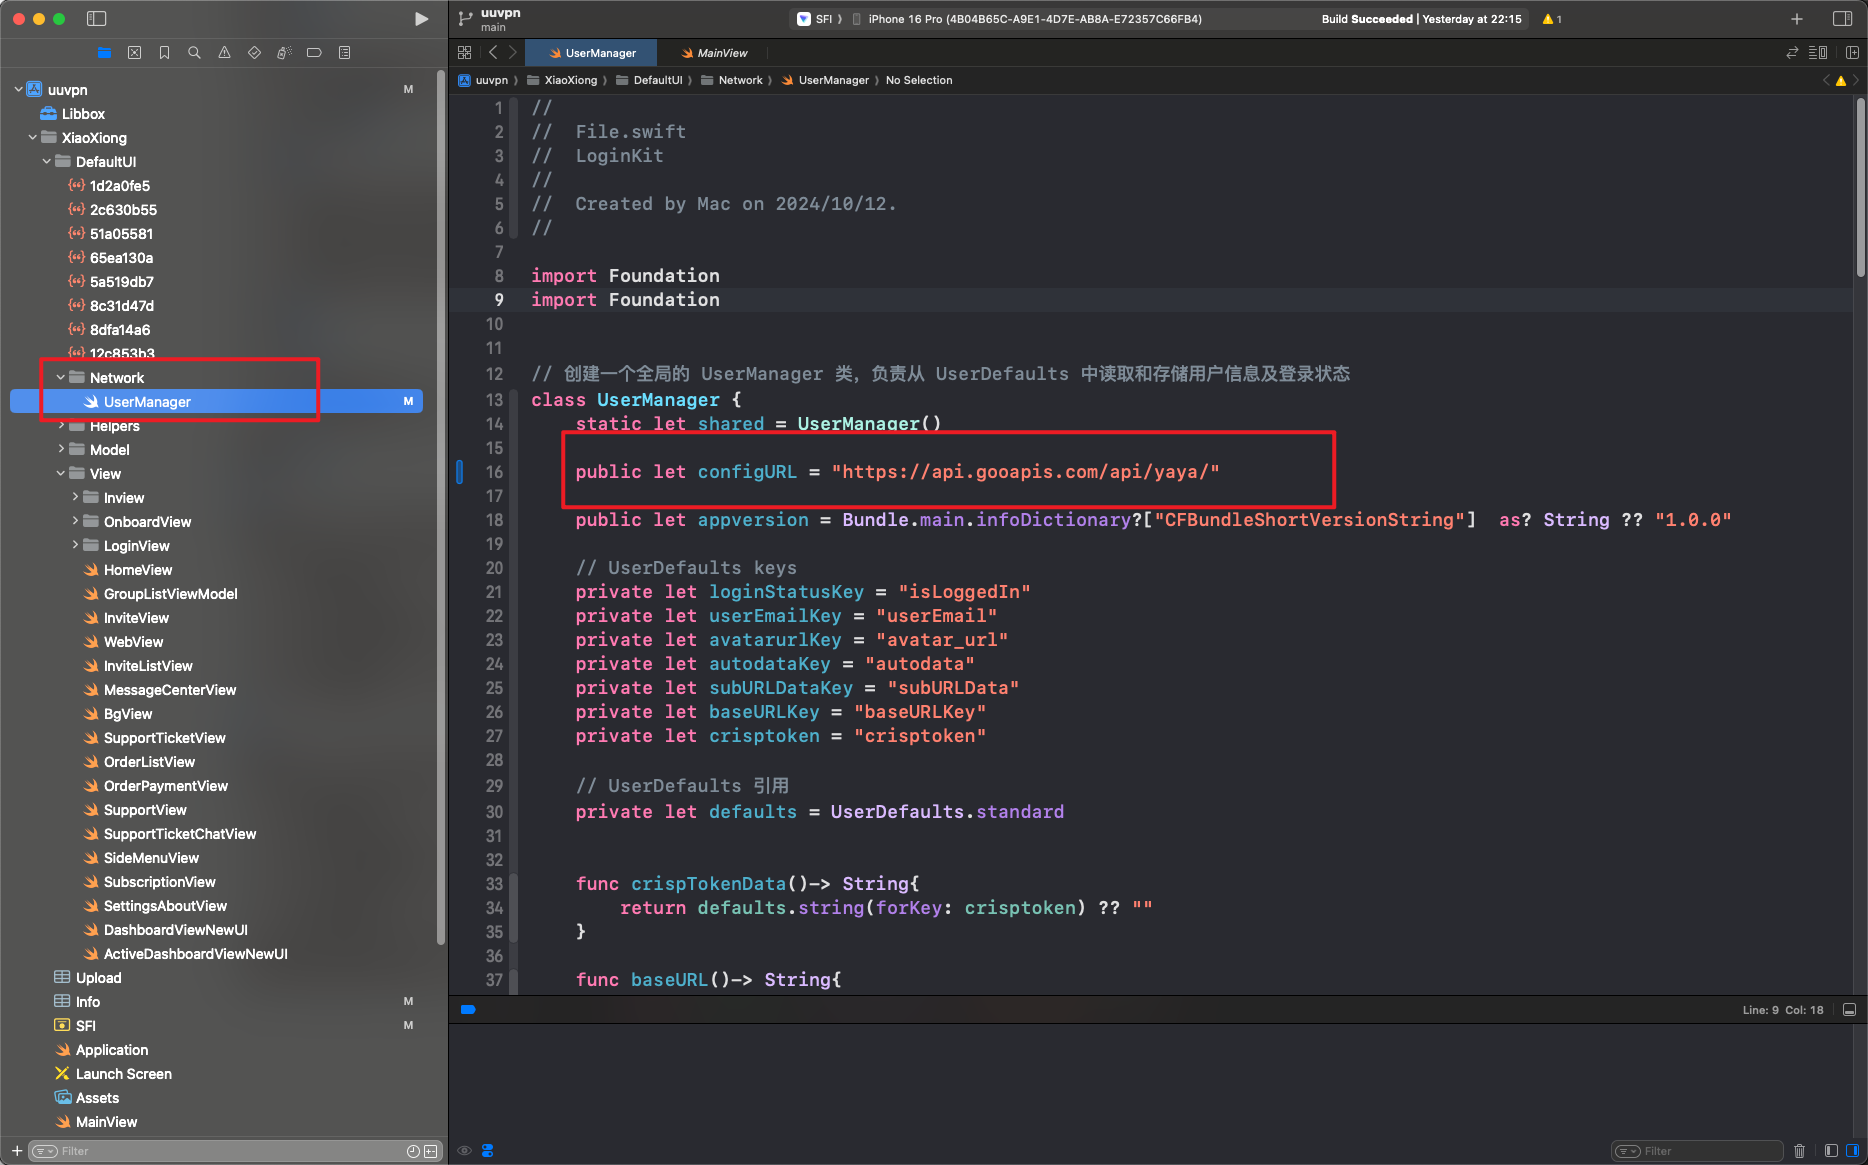Open the editor options minimap menu

click(x=1818, y=53)
